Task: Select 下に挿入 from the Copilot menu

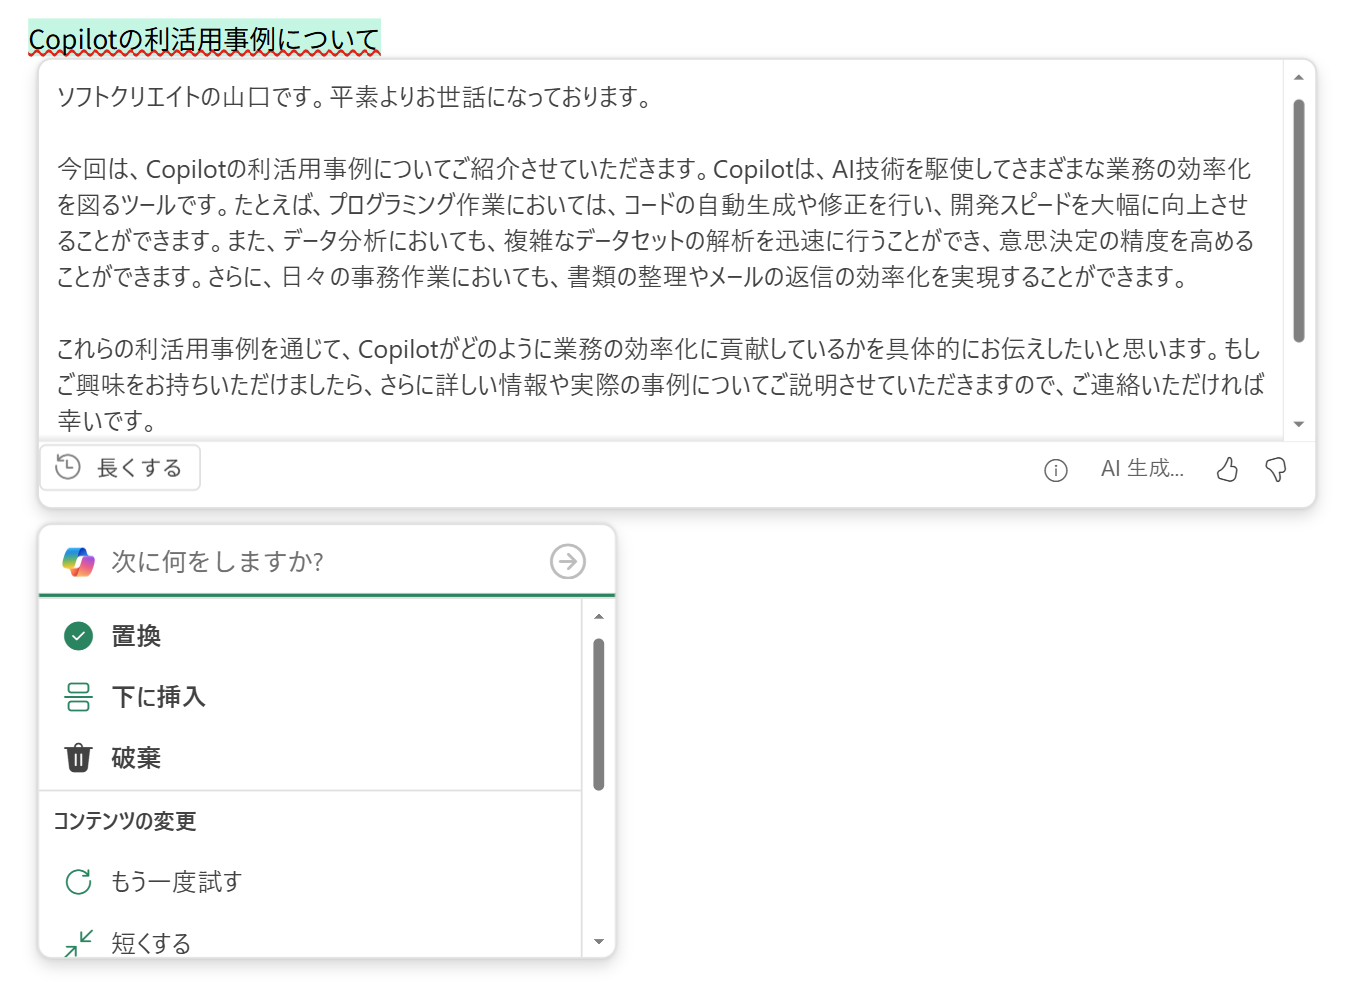Action: pyautogui.click(x=159, y=696)
